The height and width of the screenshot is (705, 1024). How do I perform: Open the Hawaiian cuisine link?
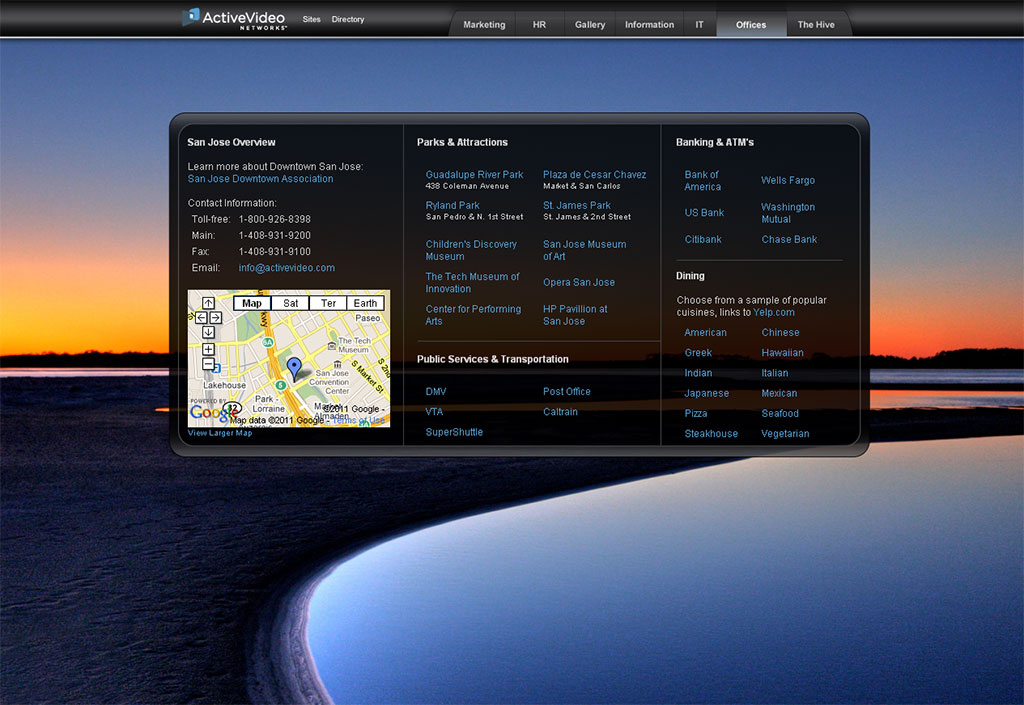pos(782,352)
